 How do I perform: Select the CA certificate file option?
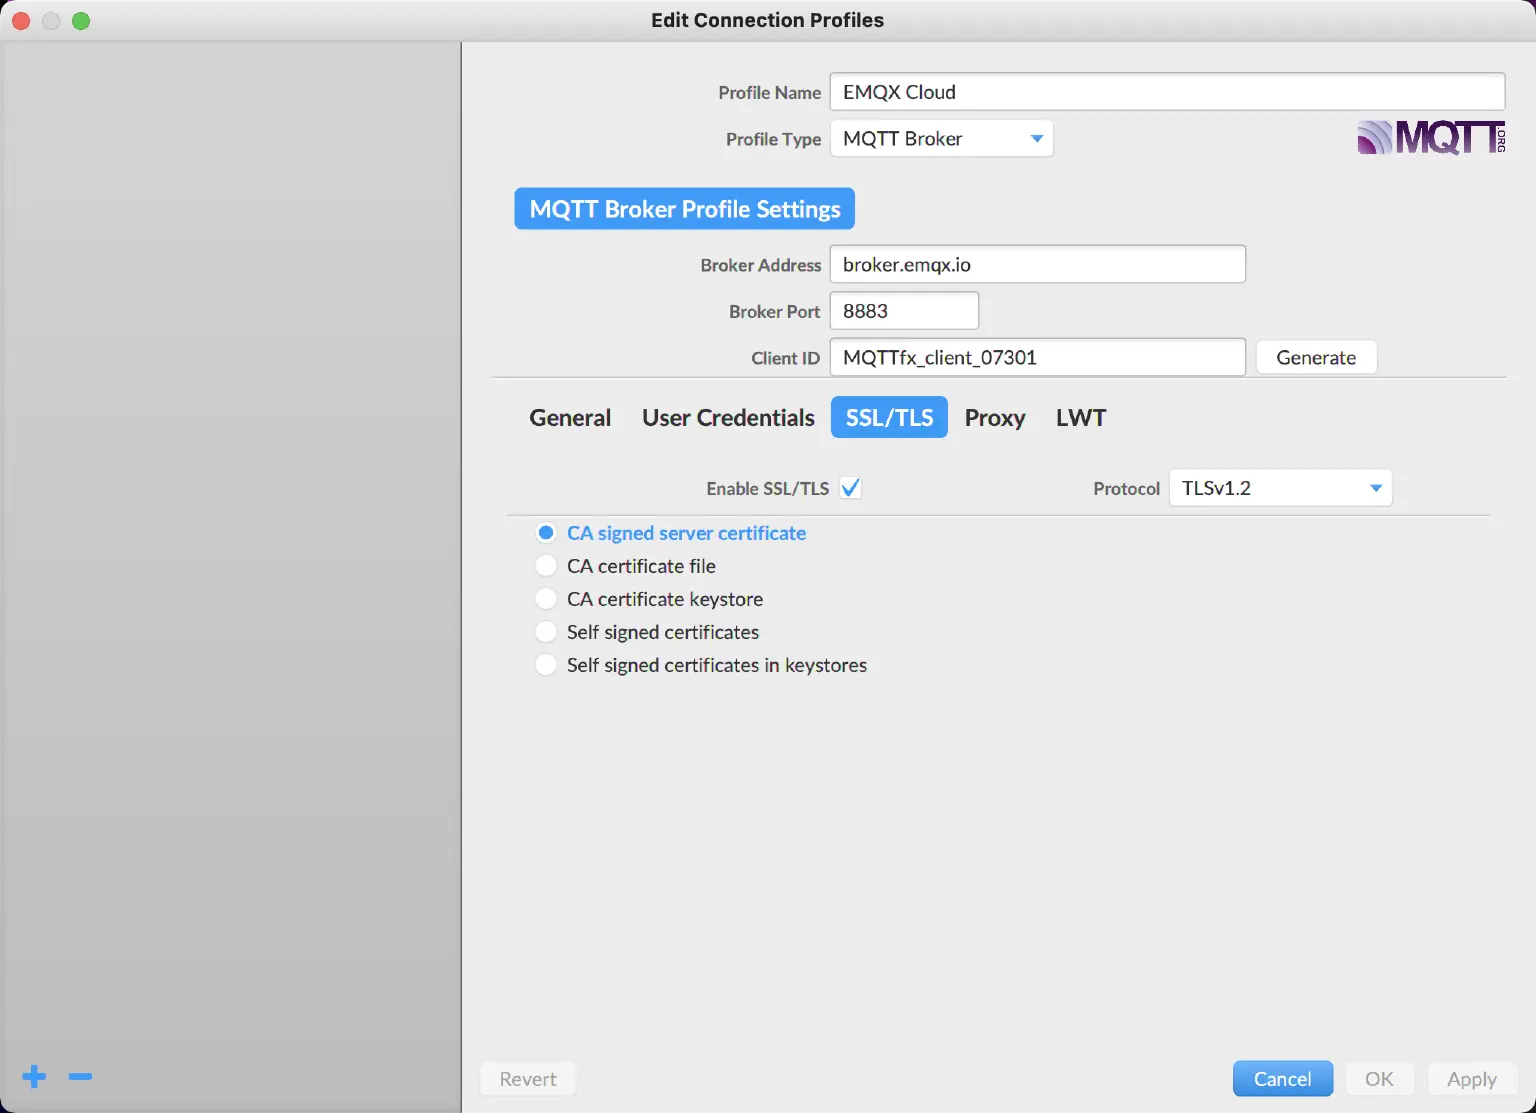(x=546, y=565)
